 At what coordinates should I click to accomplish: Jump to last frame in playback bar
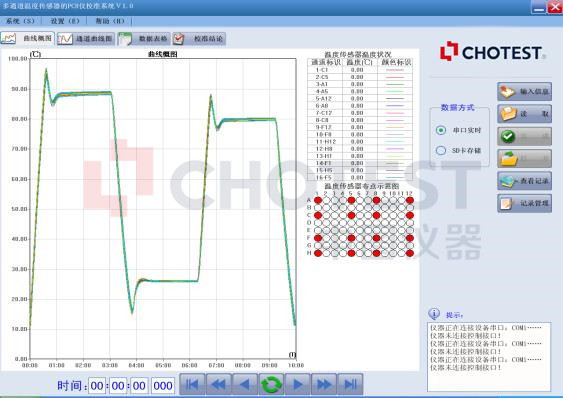pos(350,384)
